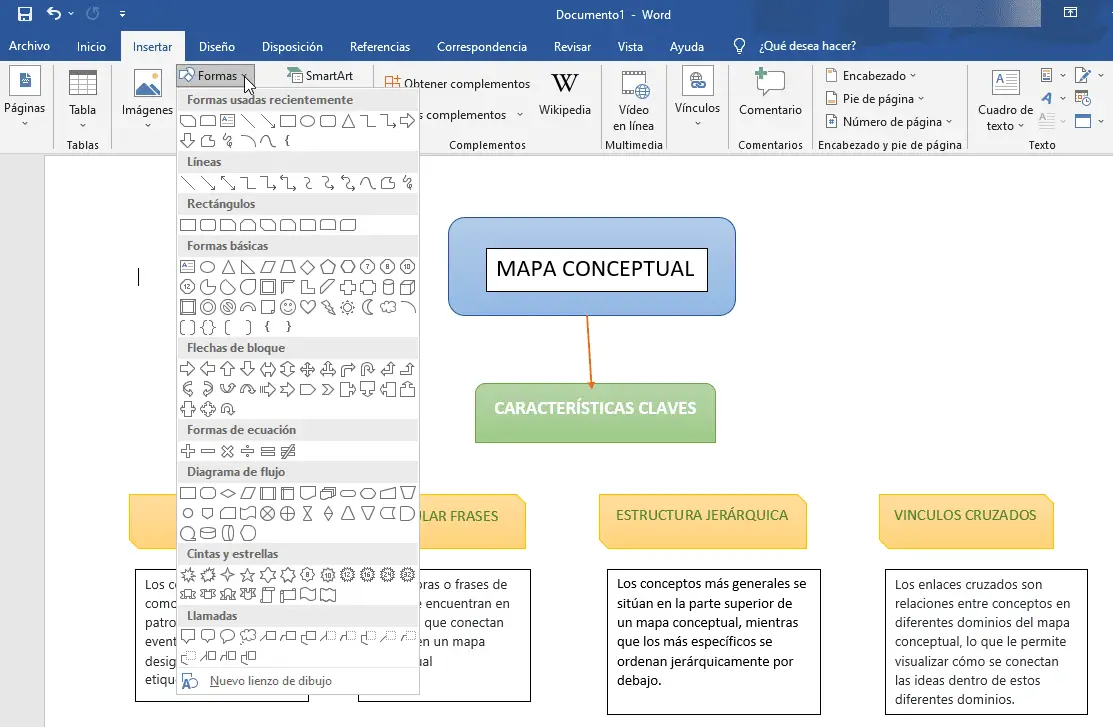Insert Wikipedia add-in

[x=564, y=94]
